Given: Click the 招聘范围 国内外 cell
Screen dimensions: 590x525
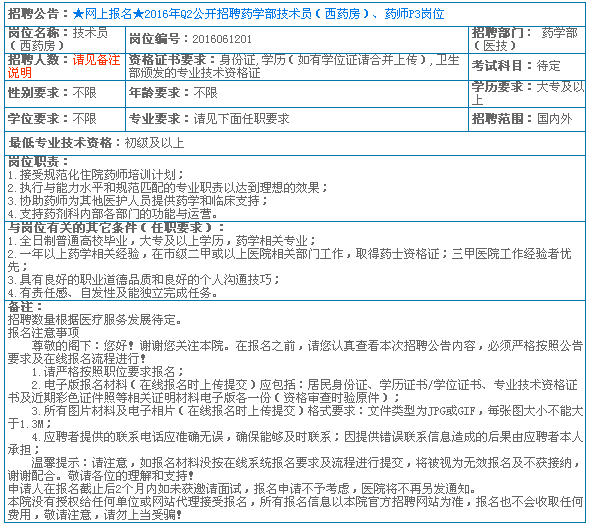Looking at the screenshot, I should pyautogui.click(x=526, y=119).
